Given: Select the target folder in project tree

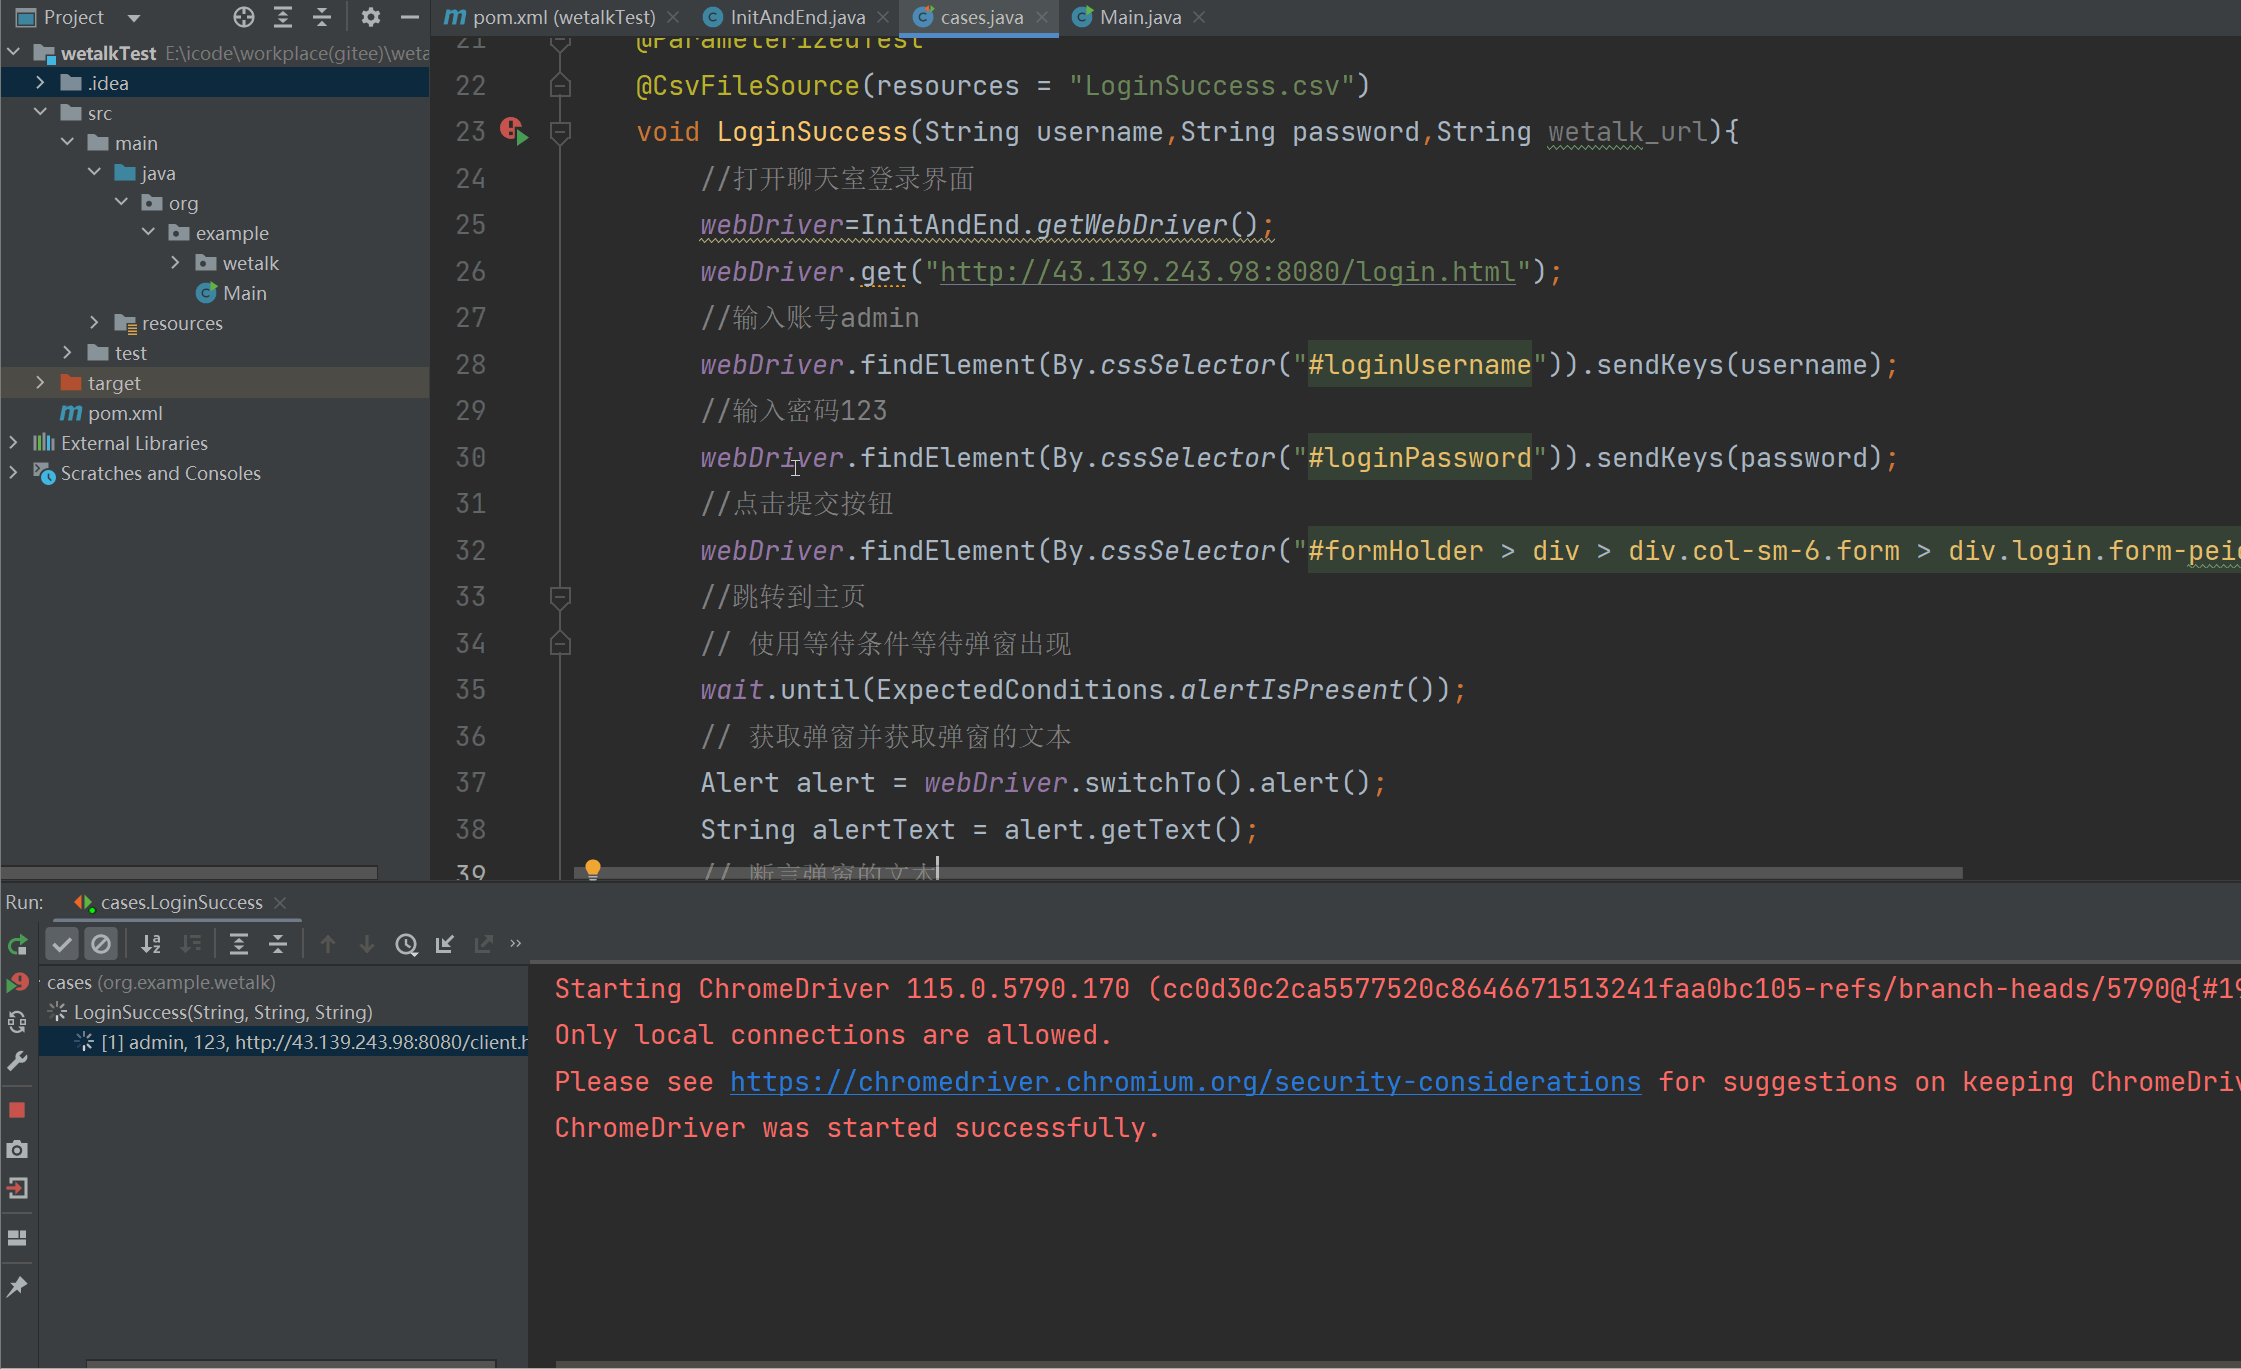Looking at the screenshot, I should (114, 383).
